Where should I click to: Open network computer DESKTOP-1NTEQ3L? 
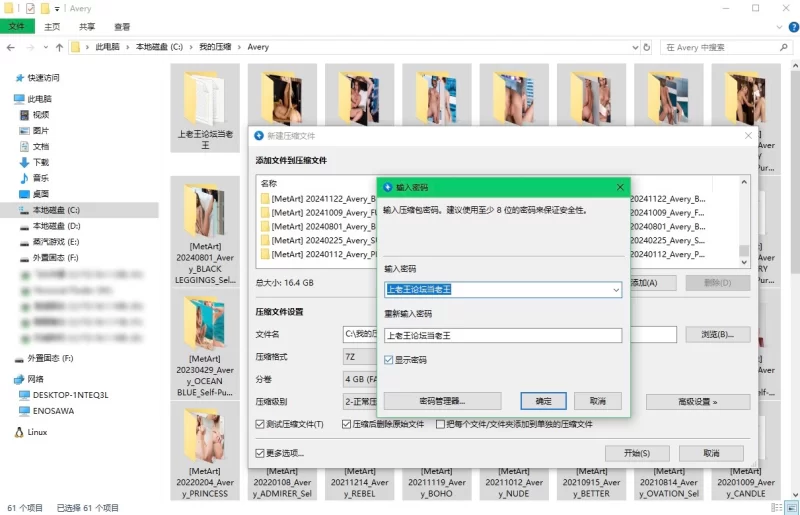(70, 395)
